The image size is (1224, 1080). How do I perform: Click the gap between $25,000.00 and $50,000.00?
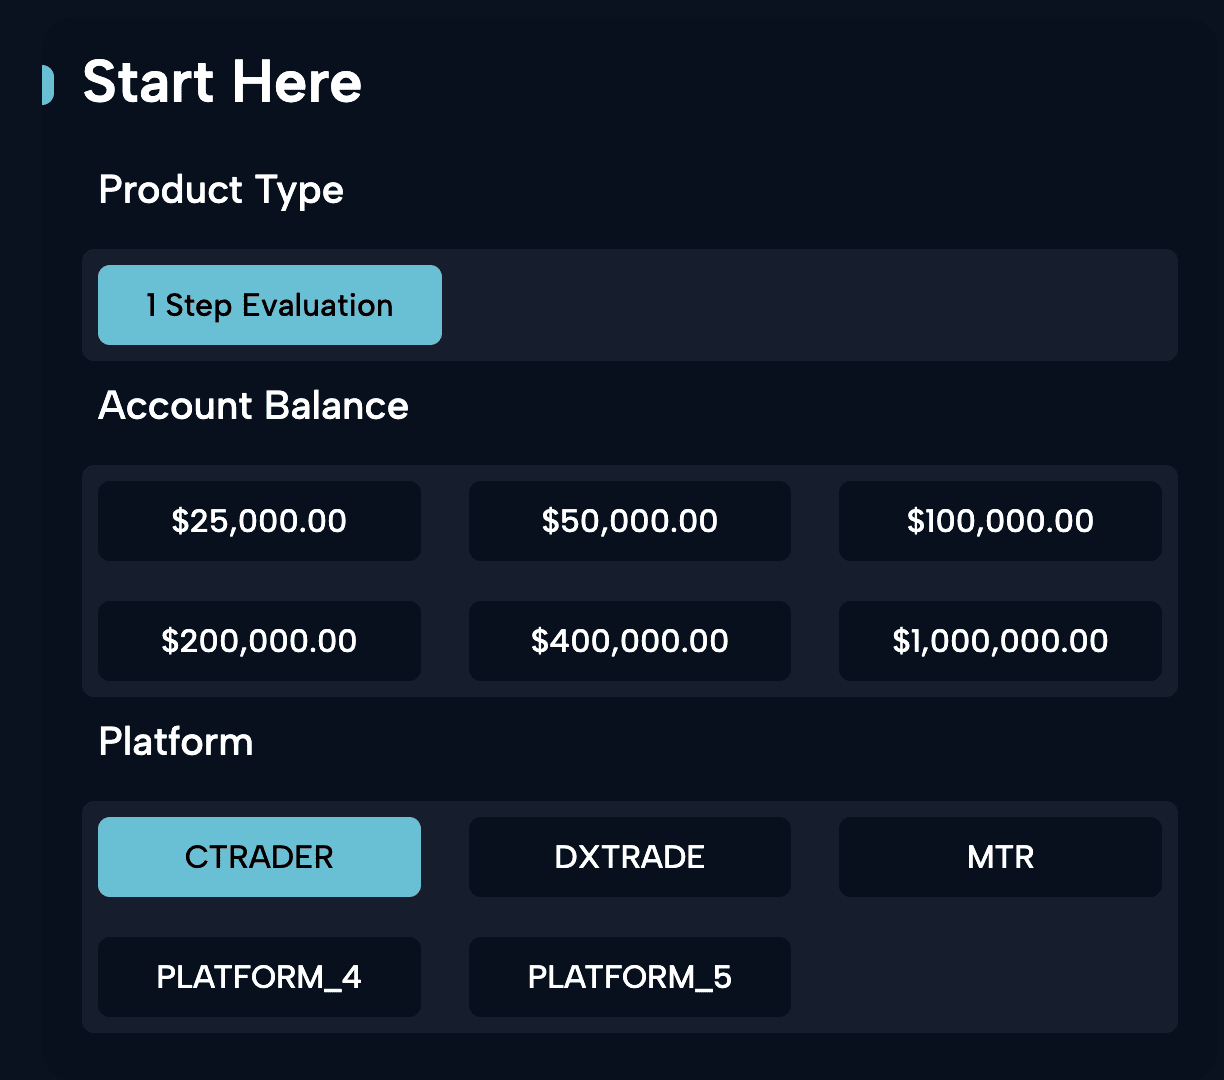click(x=445, y=521)
